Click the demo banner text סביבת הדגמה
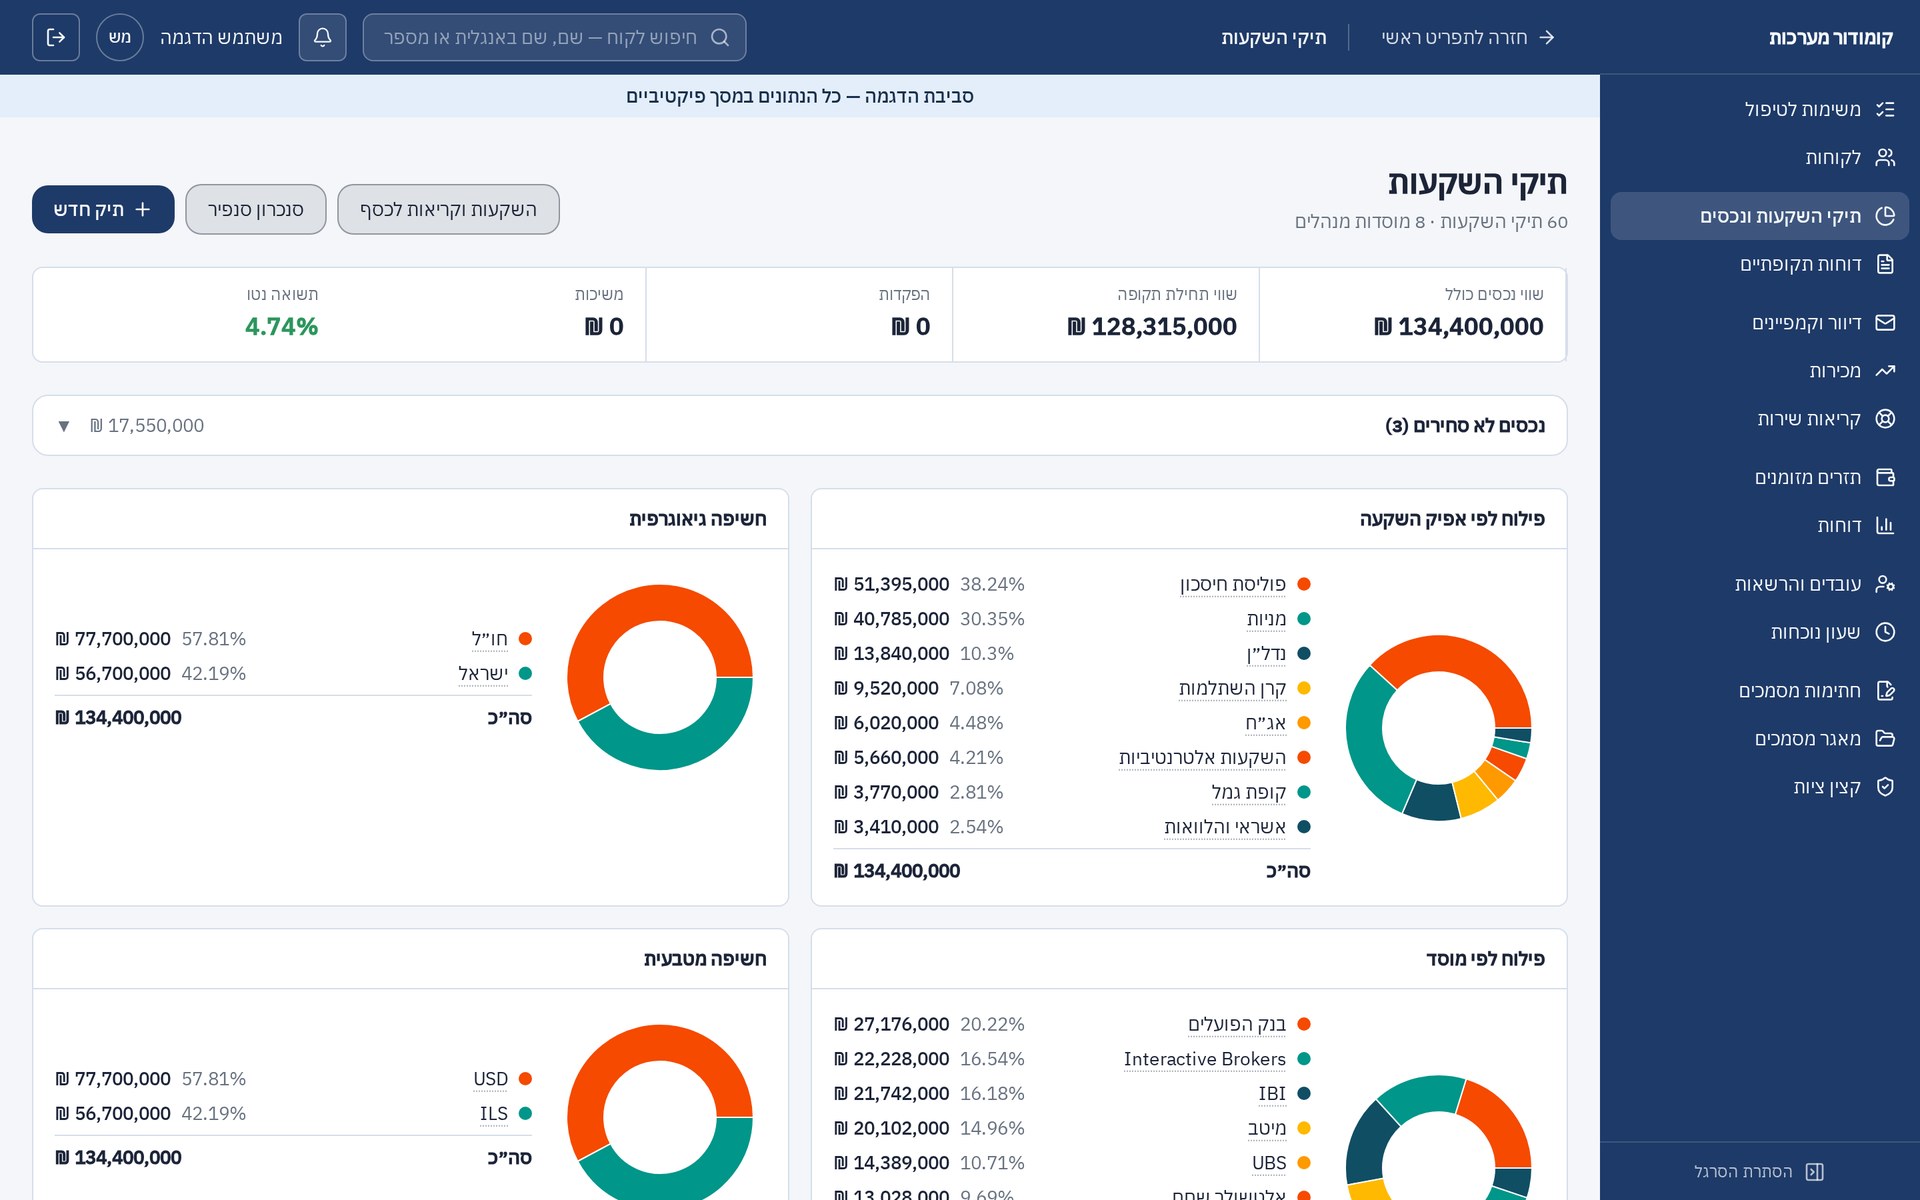 (x=800, y=96)
